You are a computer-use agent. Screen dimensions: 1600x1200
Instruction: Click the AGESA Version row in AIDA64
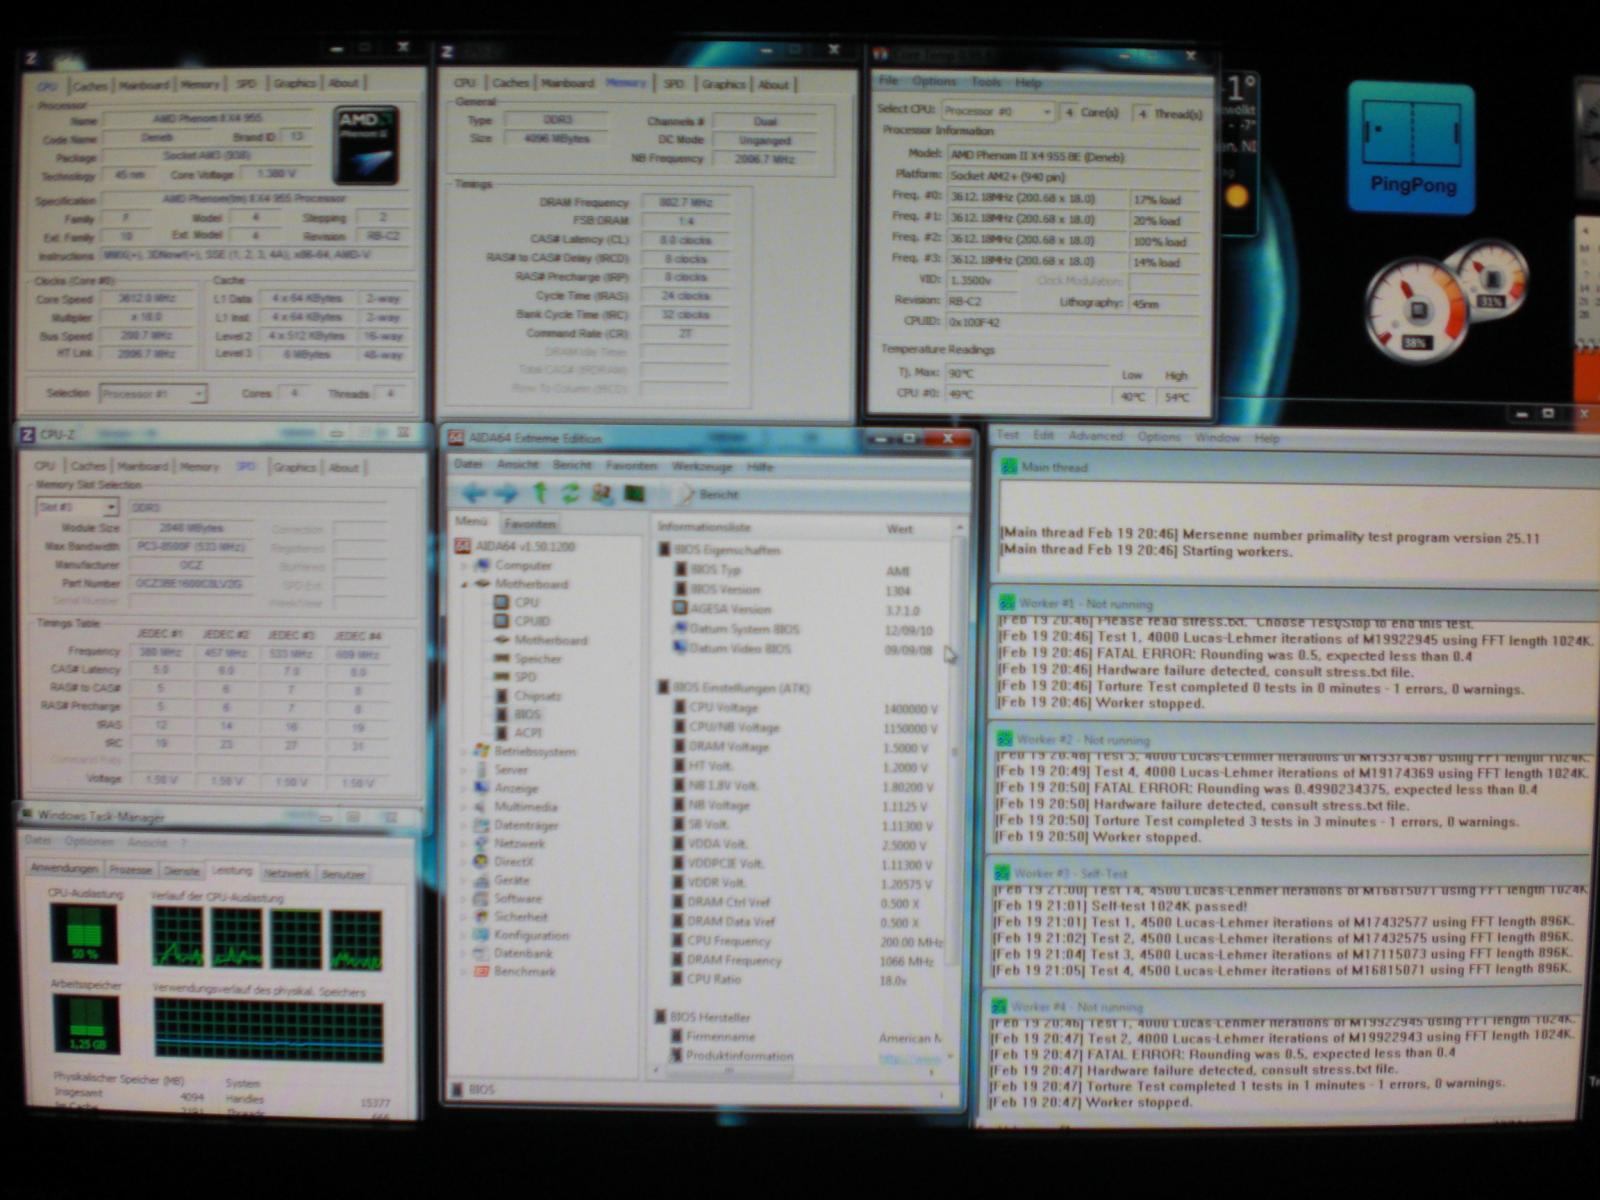(807, 609)
